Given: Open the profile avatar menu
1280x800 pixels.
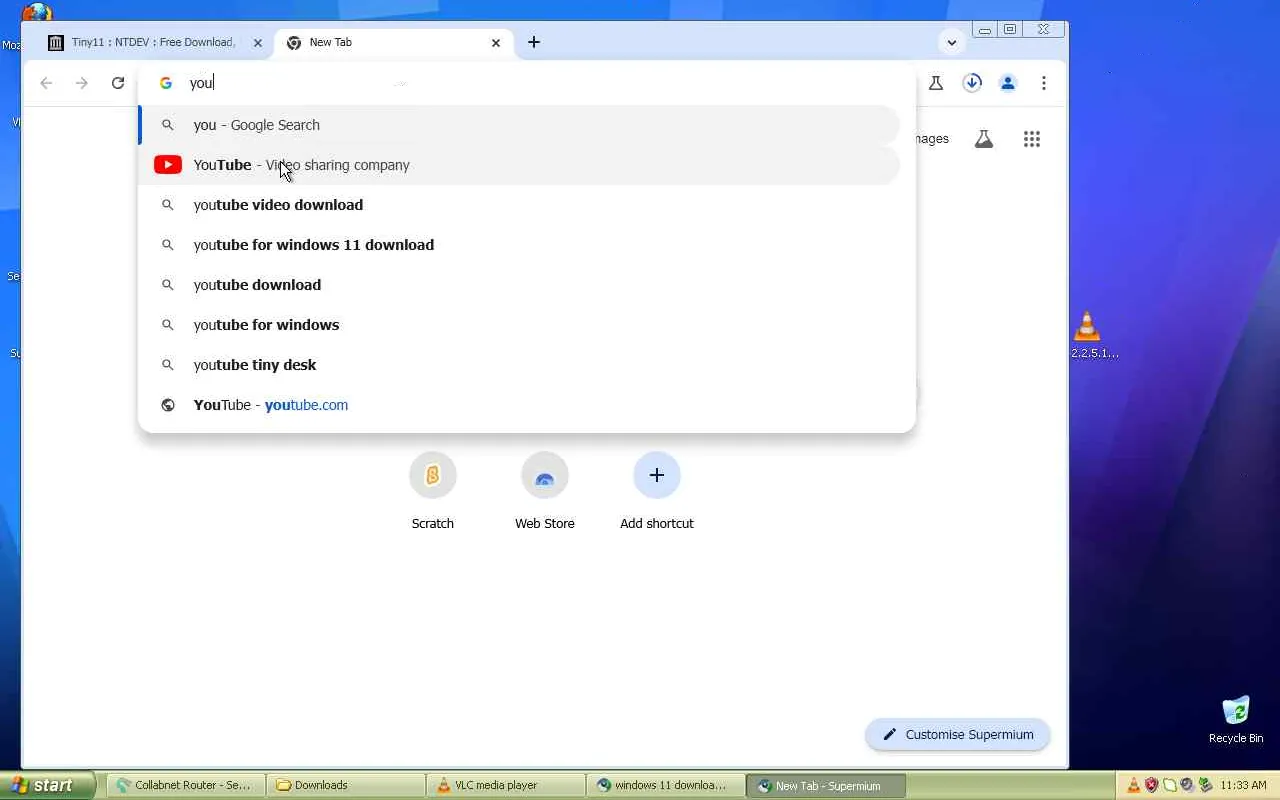Looking at the screenshot, I should (x=1008, y=83).
